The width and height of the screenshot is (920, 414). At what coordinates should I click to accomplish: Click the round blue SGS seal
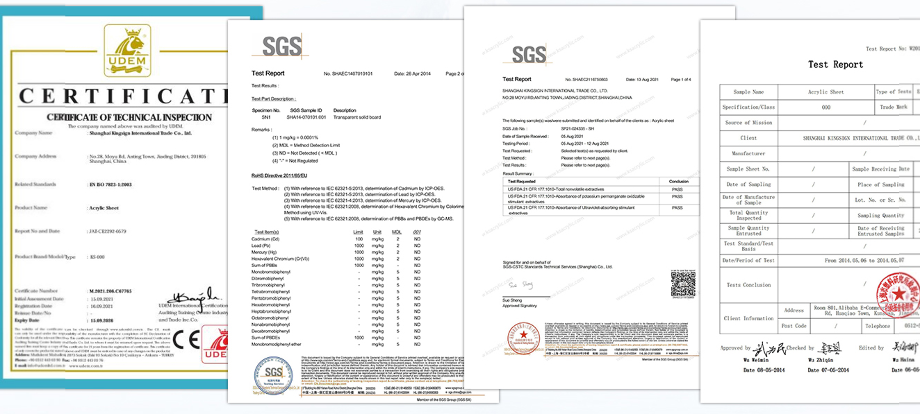click(273, 376)
